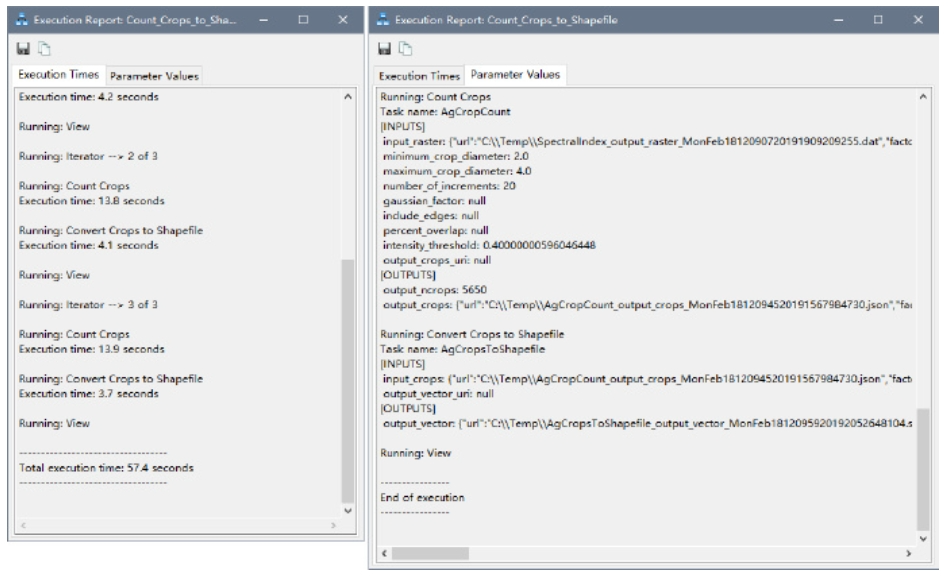The image size is (948, 579).
Task: Click 'Execution time: 4.2 seconds' line
Action: click(88, 97)
